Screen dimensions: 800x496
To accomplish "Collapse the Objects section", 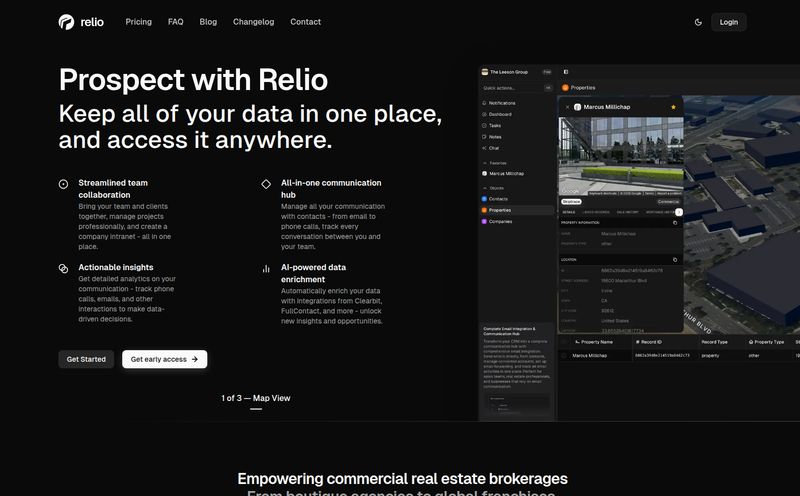I will 493,188.
